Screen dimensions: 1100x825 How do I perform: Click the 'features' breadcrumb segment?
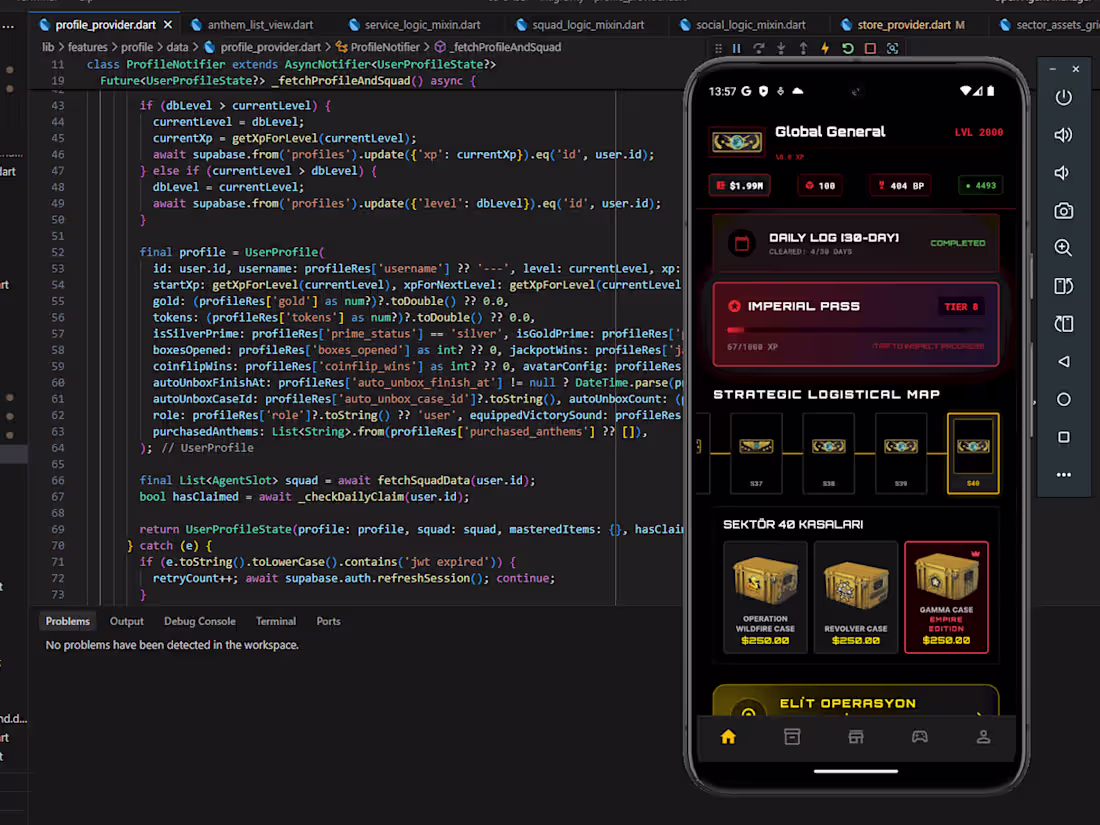(x=88, y=47)
